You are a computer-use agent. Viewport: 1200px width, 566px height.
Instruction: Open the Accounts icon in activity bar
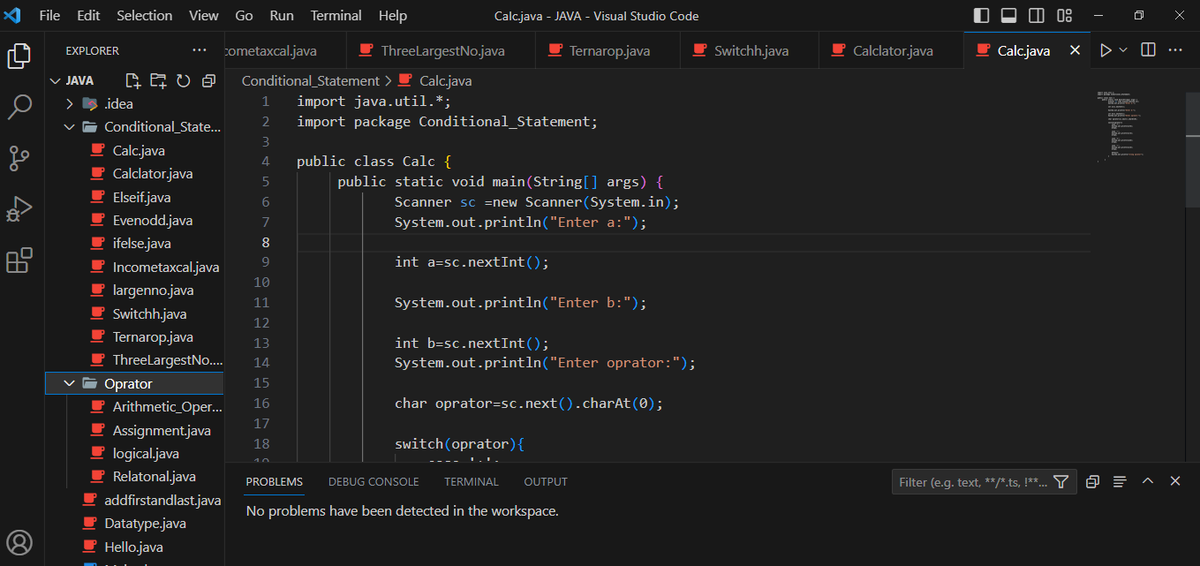(x=20, y=543)
